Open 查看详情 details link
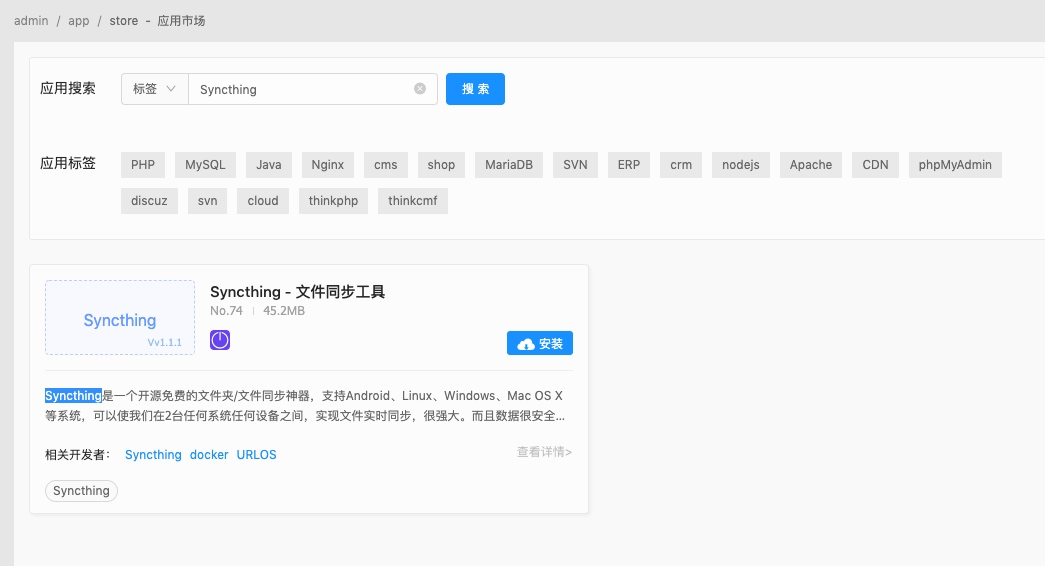 (x=544, y=452)
